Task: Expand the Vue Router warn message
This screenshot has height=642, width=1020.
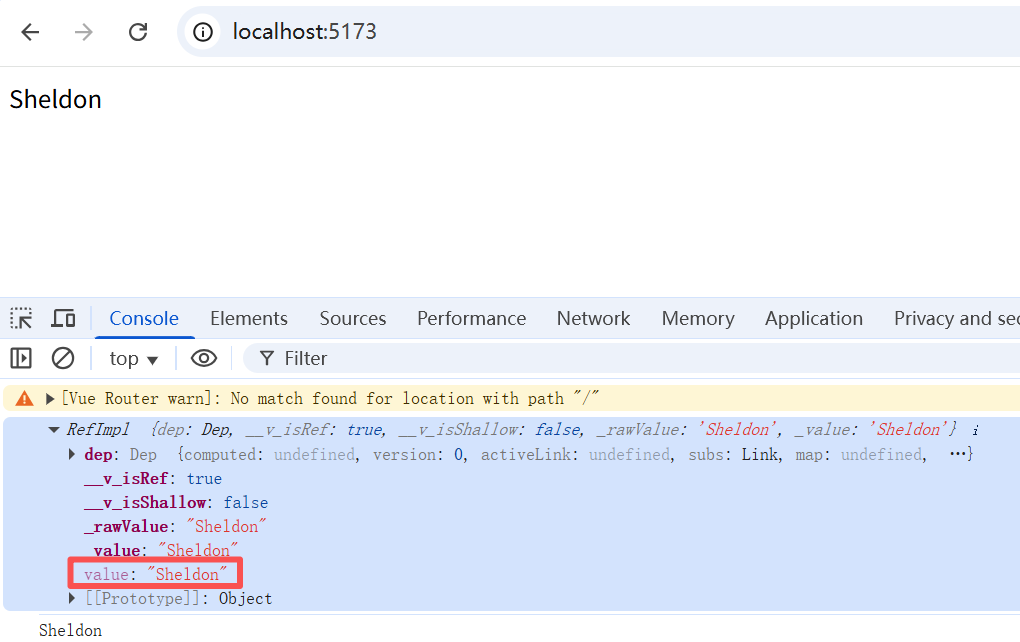Action: pos(49,399)
